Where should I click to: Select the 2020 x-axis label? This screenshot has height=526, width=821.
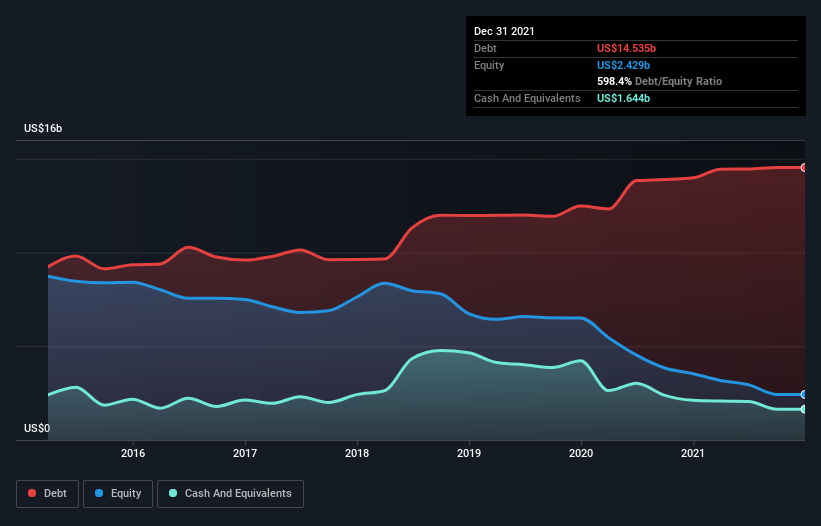click(581, 453)
